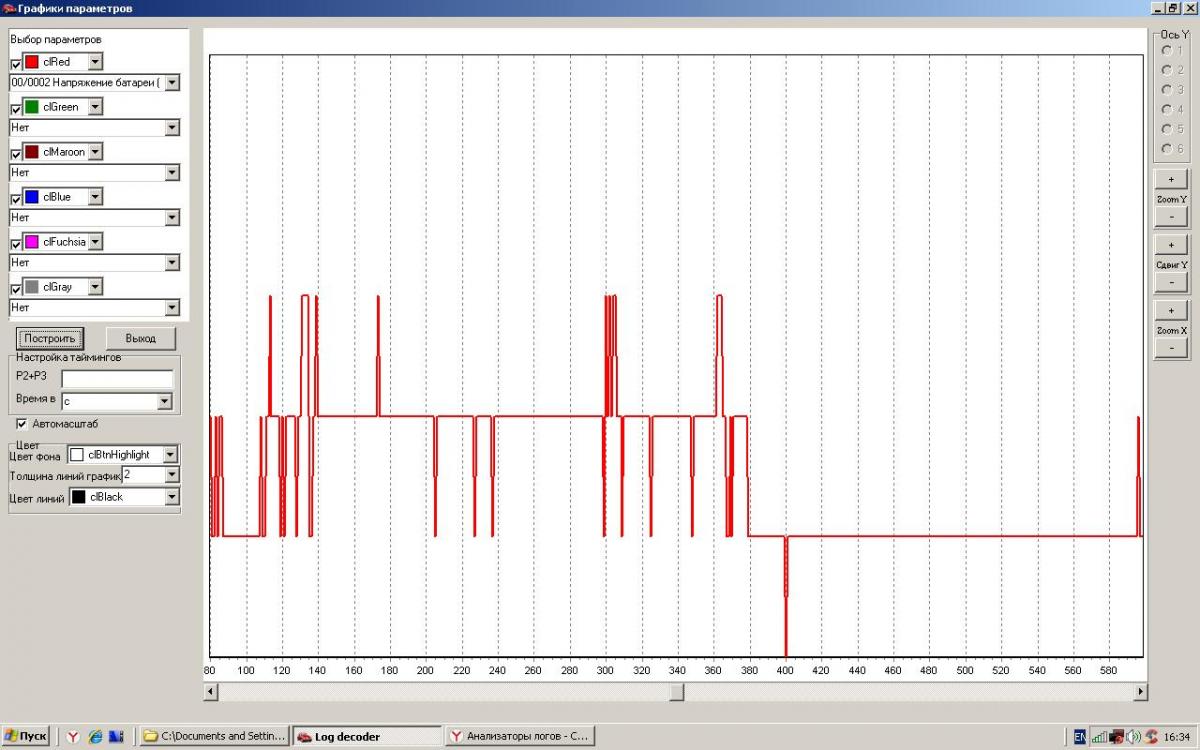Click the Zoom X plus button
Viewport: 1200px width, 750px height.
(1171, 311)
